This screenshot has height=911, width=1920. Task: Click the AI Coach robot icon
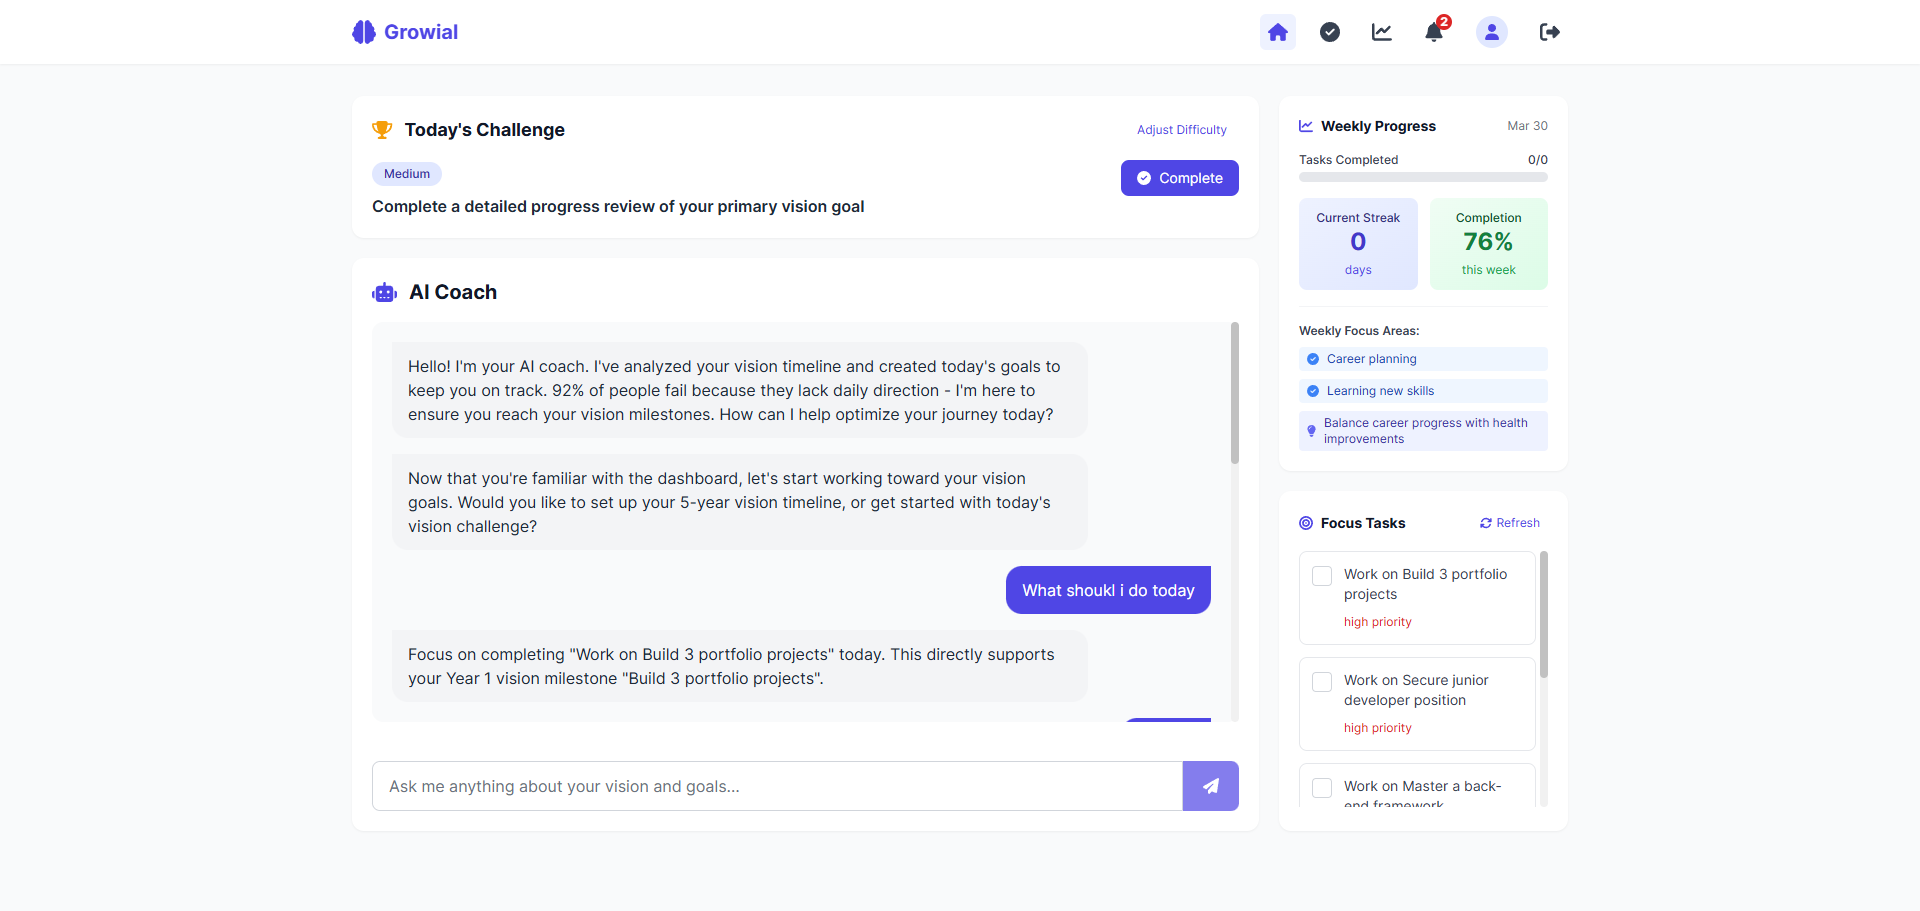385,293
